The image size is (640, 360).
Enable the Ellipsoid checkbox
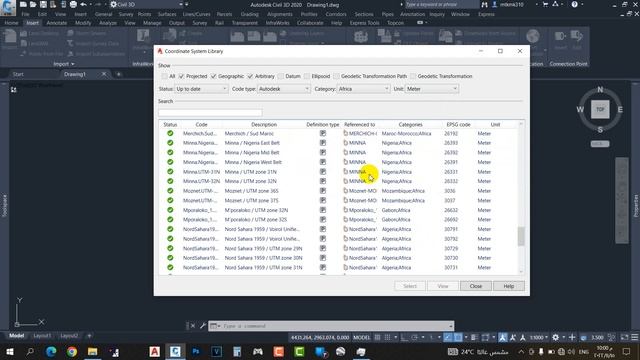[x=307, y=76]
